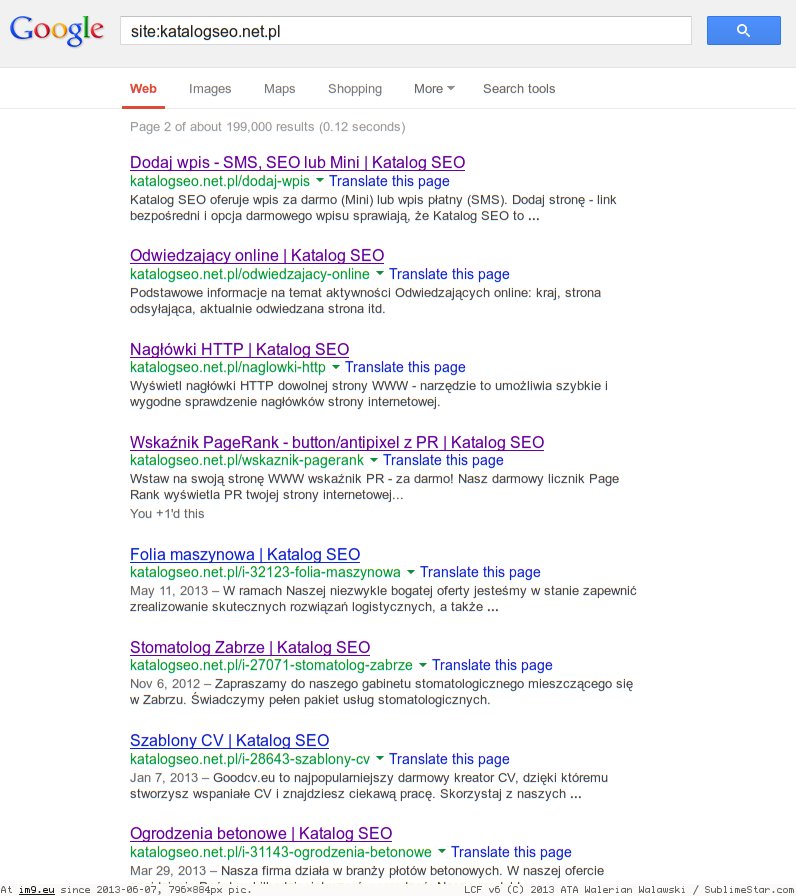Click the 'Jan 7, 2013' snippet date
The height and width of the screenshot is (896, 796).
pyautogui.click(x=163, y=778)
